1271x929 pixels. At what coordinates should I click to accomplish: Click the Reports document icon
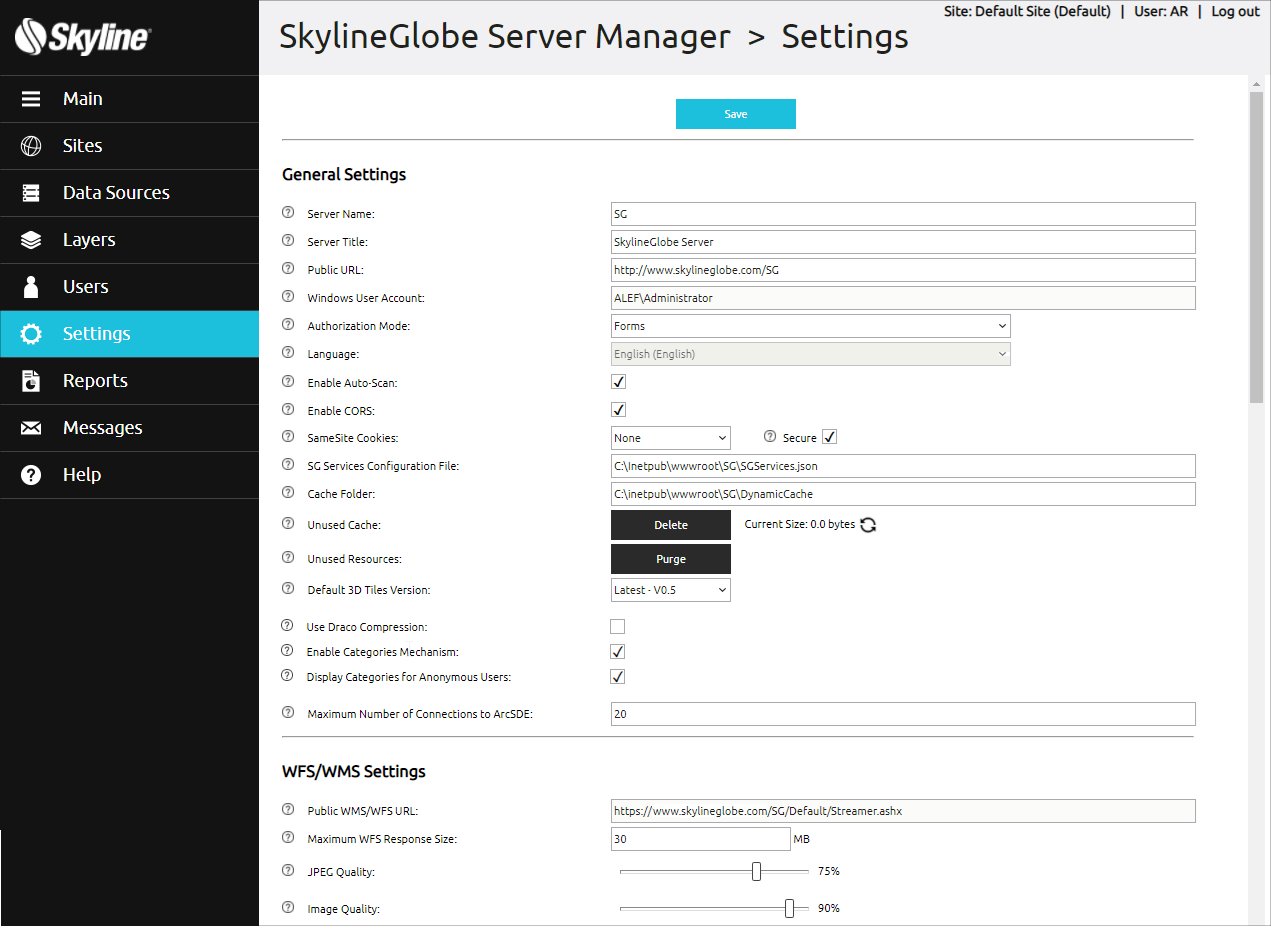pyautogui.click(x=31, y=381)
